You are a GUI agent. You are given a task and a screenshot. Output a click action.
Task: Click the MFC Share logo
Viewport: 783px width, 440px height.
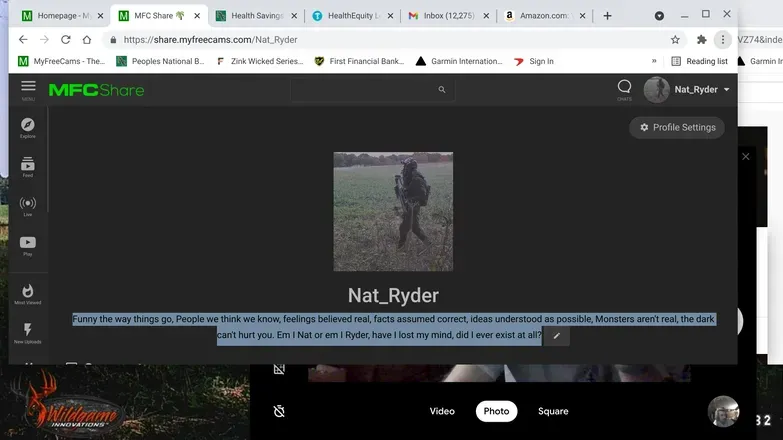coord(96,90)
